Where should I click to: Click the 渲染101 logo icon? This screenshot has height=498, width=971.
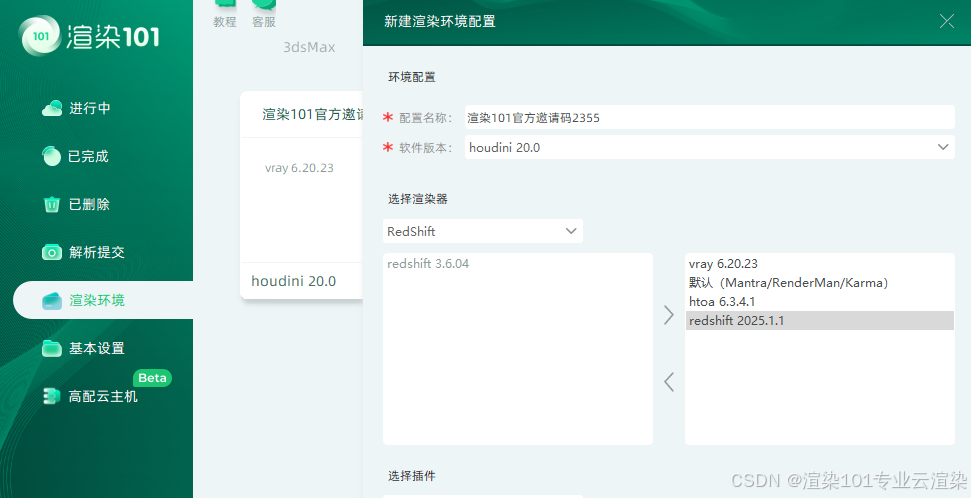[x=40, y=36]
